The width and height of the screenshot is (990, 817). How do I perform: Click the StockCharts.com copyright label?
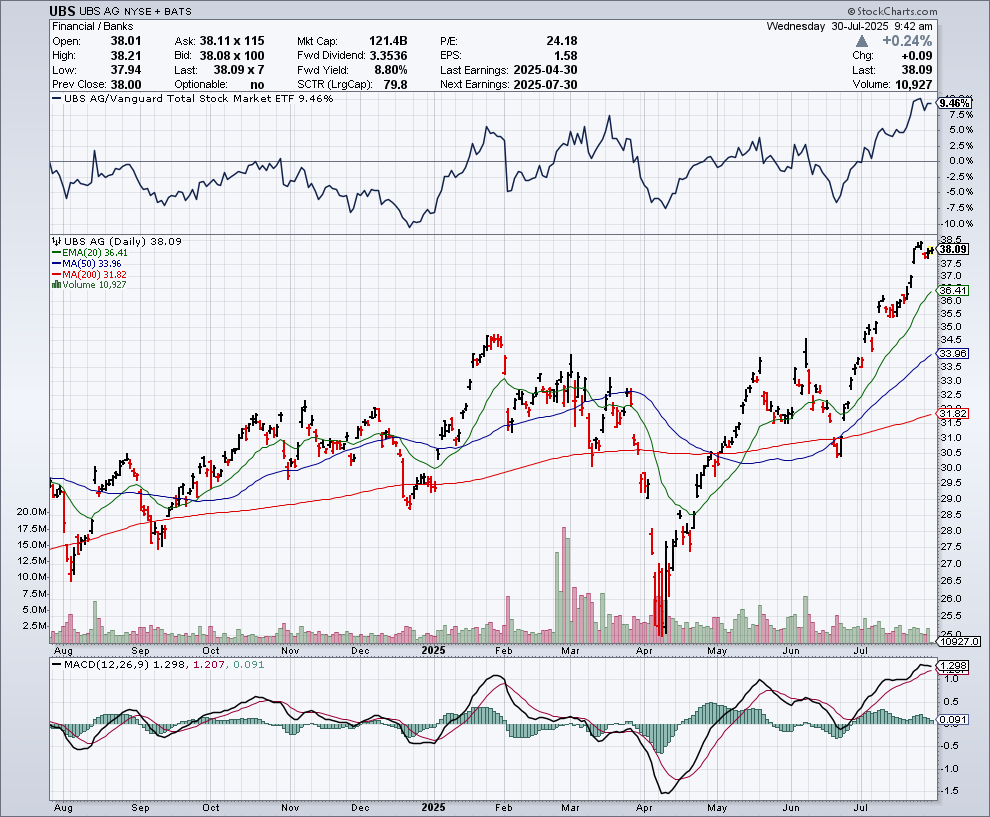point(892,11)
